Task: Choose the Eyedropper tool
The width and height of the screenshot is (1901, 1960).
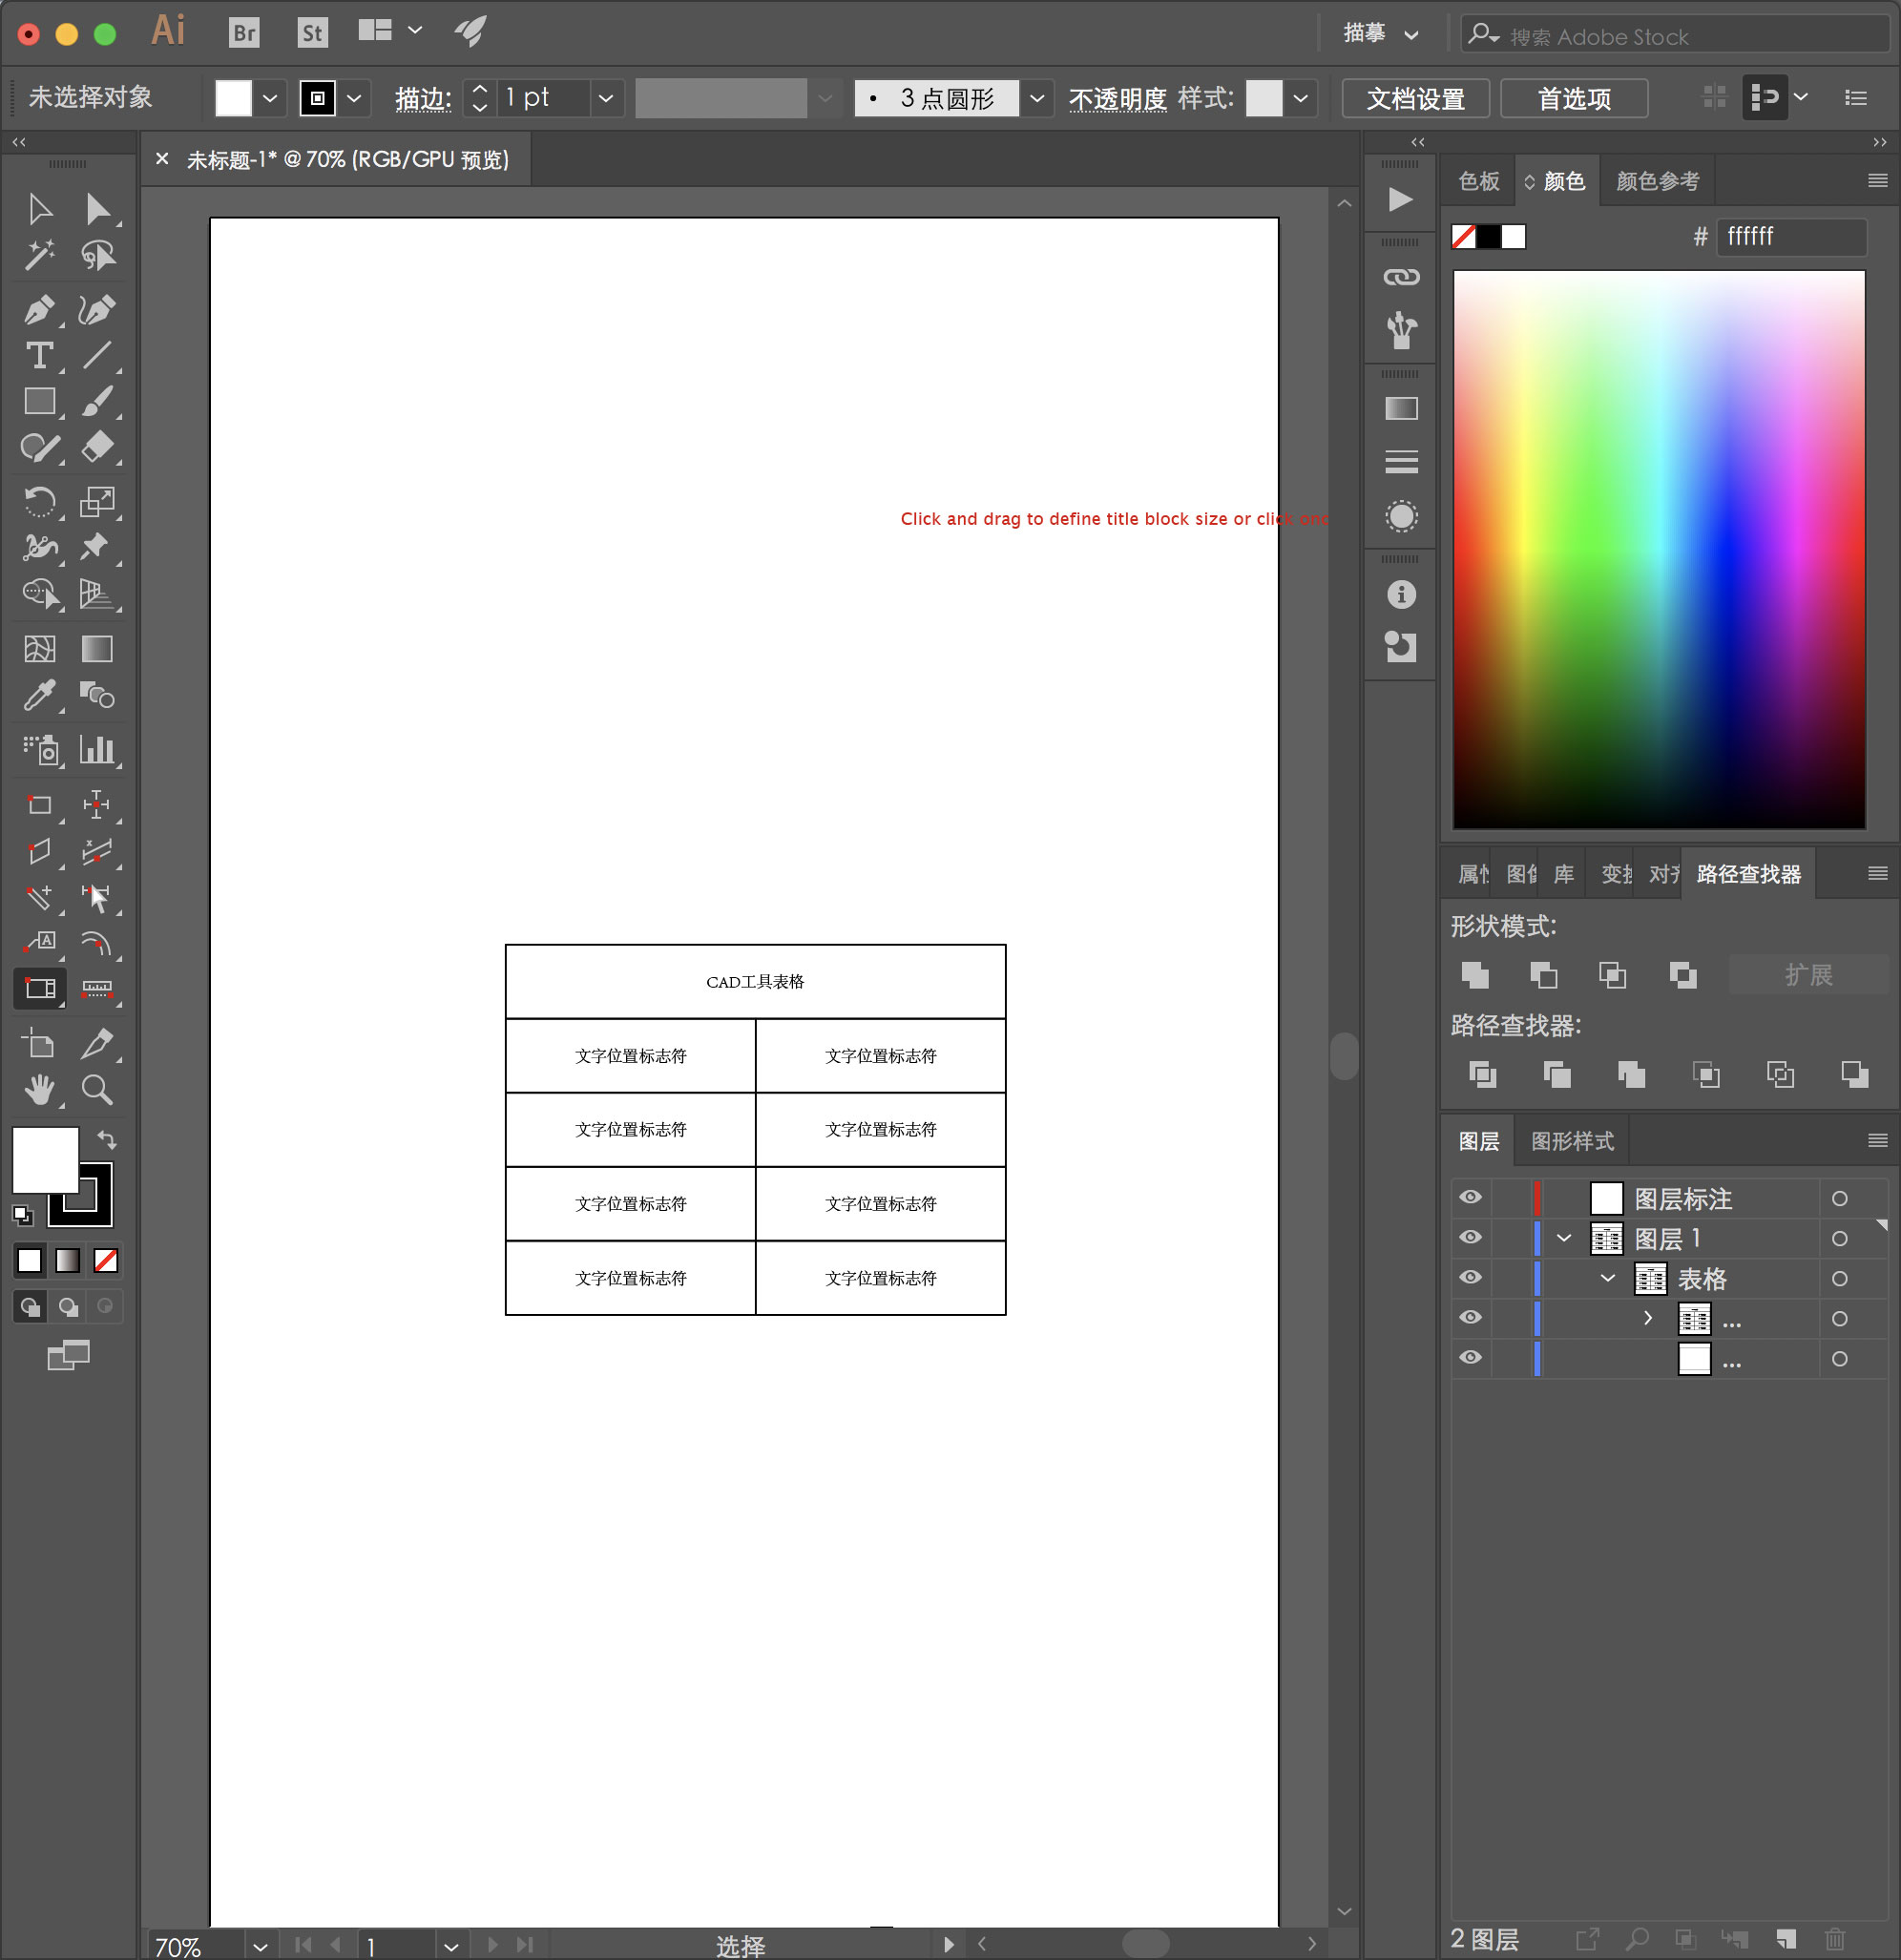Action: coord(39,695)
